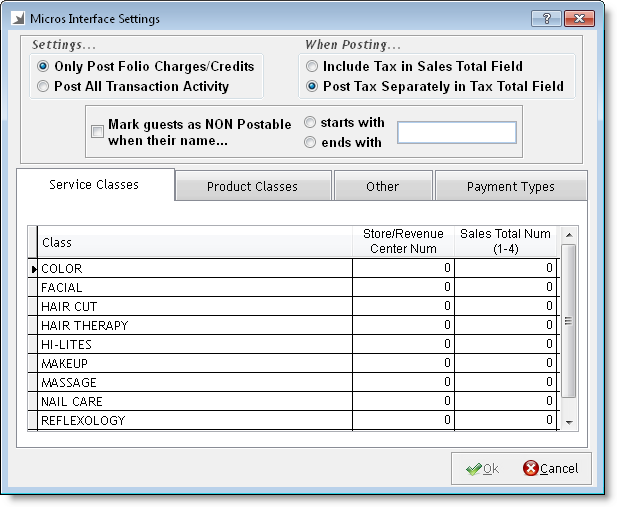Switch to the Product Classes tab

(252, 187)
